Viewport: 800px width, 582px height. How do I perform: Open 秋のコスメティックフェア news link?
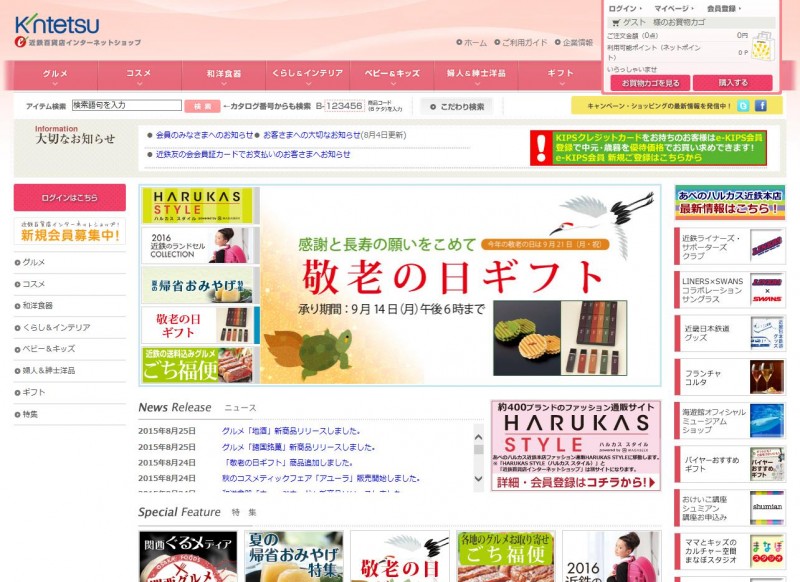click(x=321, y=478)
